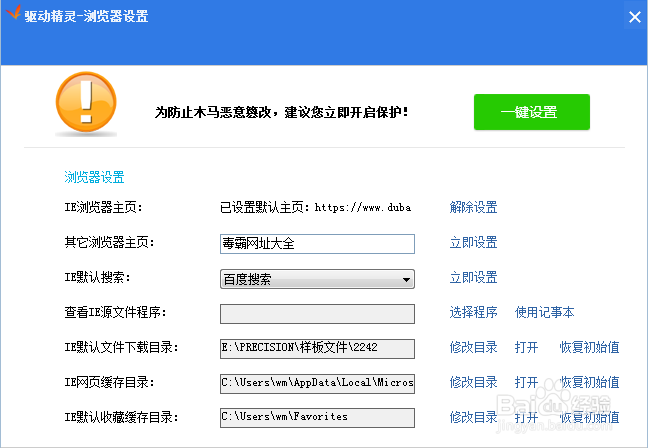Click the 驱动精灵-浏览器设置 window title

(x=86, y=16)
